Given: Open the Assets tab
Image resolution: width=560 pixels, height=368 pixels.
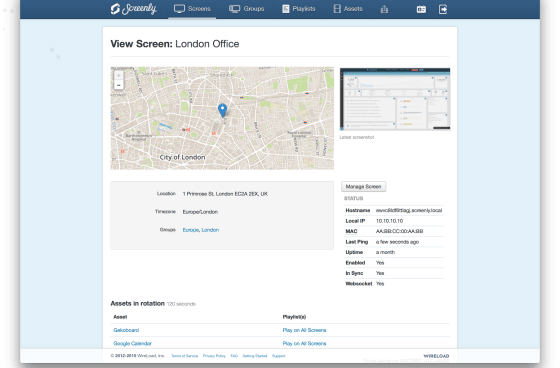Looking at the screenshot, I should click(x=348, y=9).
